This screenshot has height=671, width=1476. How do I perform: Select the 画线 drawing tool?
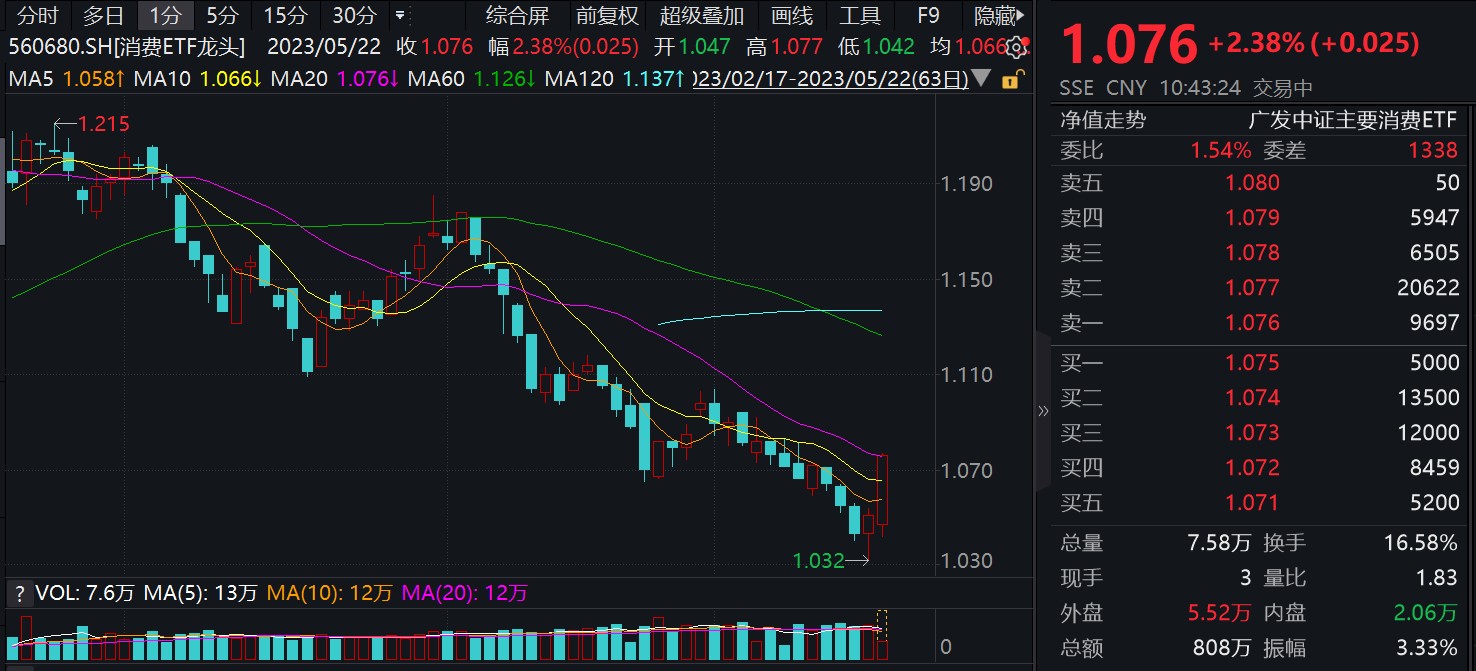pyautogui.click(x=793, y=15)
